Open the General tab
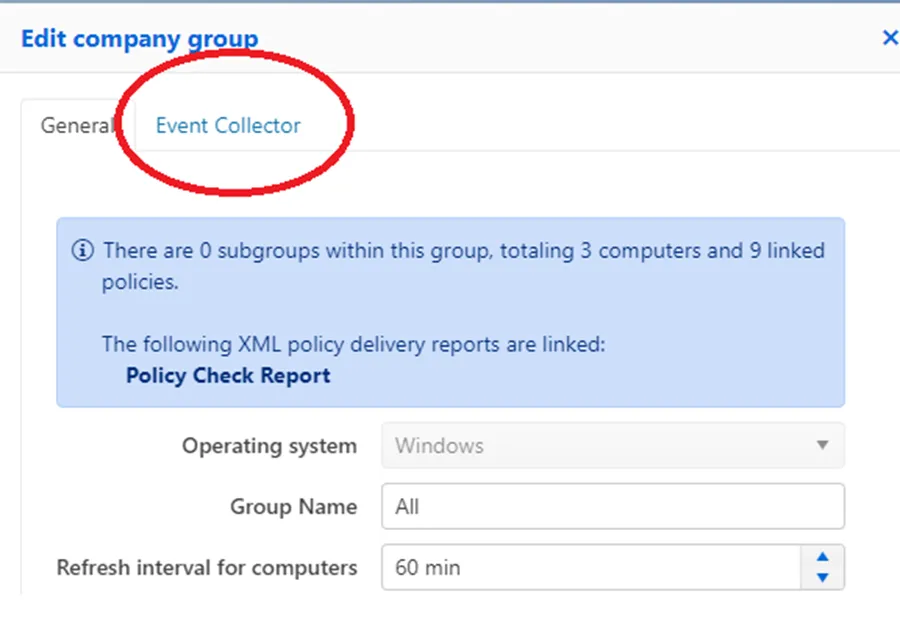The image size is (900, 628). click(x=77, y=125)
